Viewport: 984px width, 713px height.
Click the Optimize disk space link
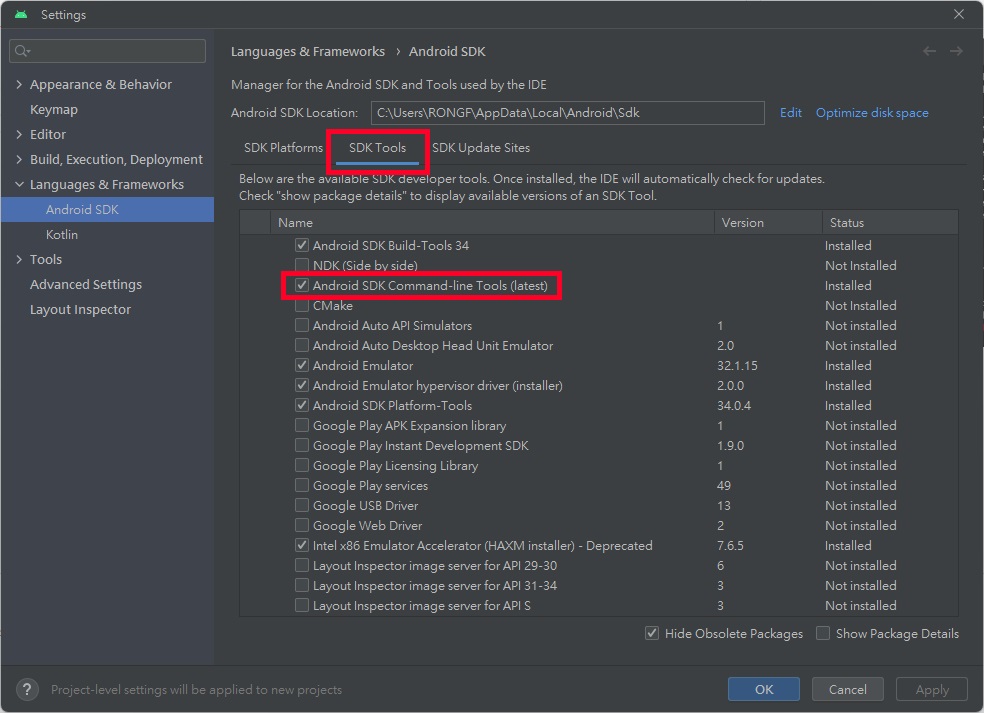(x=872, y=113)
